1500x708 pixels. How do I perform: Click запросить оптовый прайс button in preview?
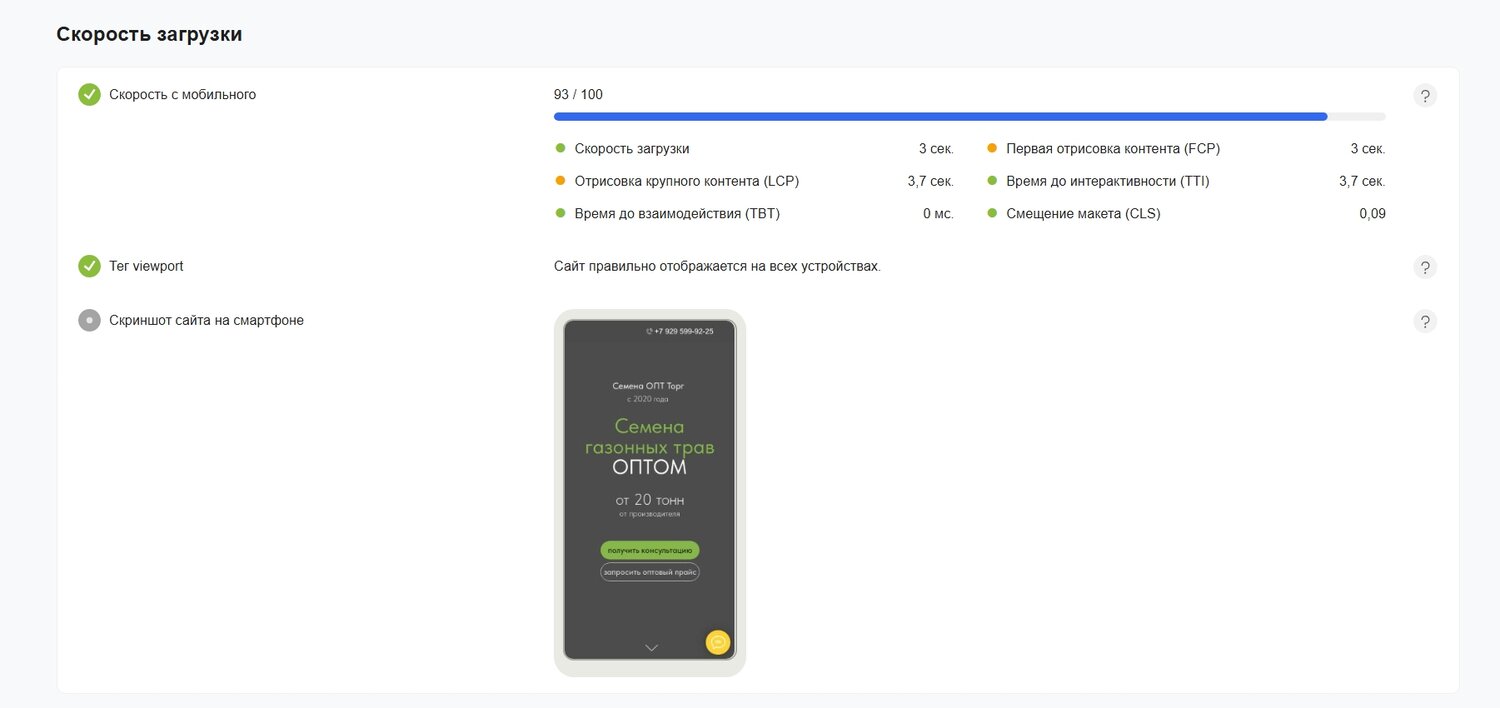point(650,572)
